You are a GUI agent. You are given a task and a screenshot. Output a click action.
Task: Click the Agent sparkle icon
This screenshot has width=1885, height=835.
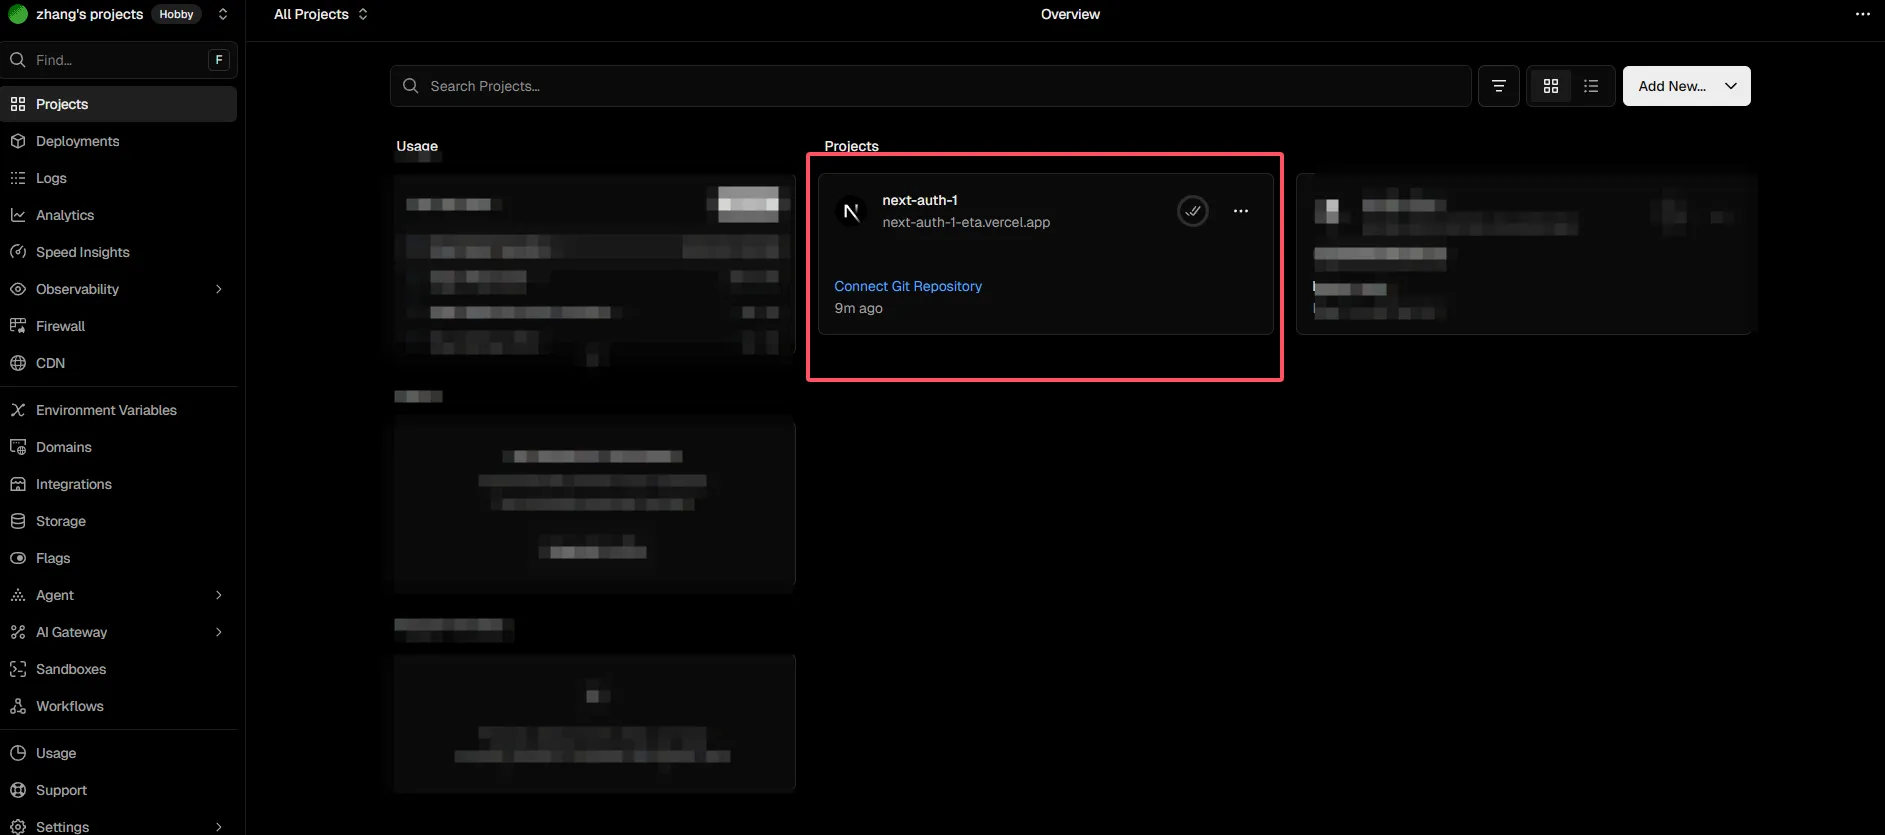tap(18, 595)
